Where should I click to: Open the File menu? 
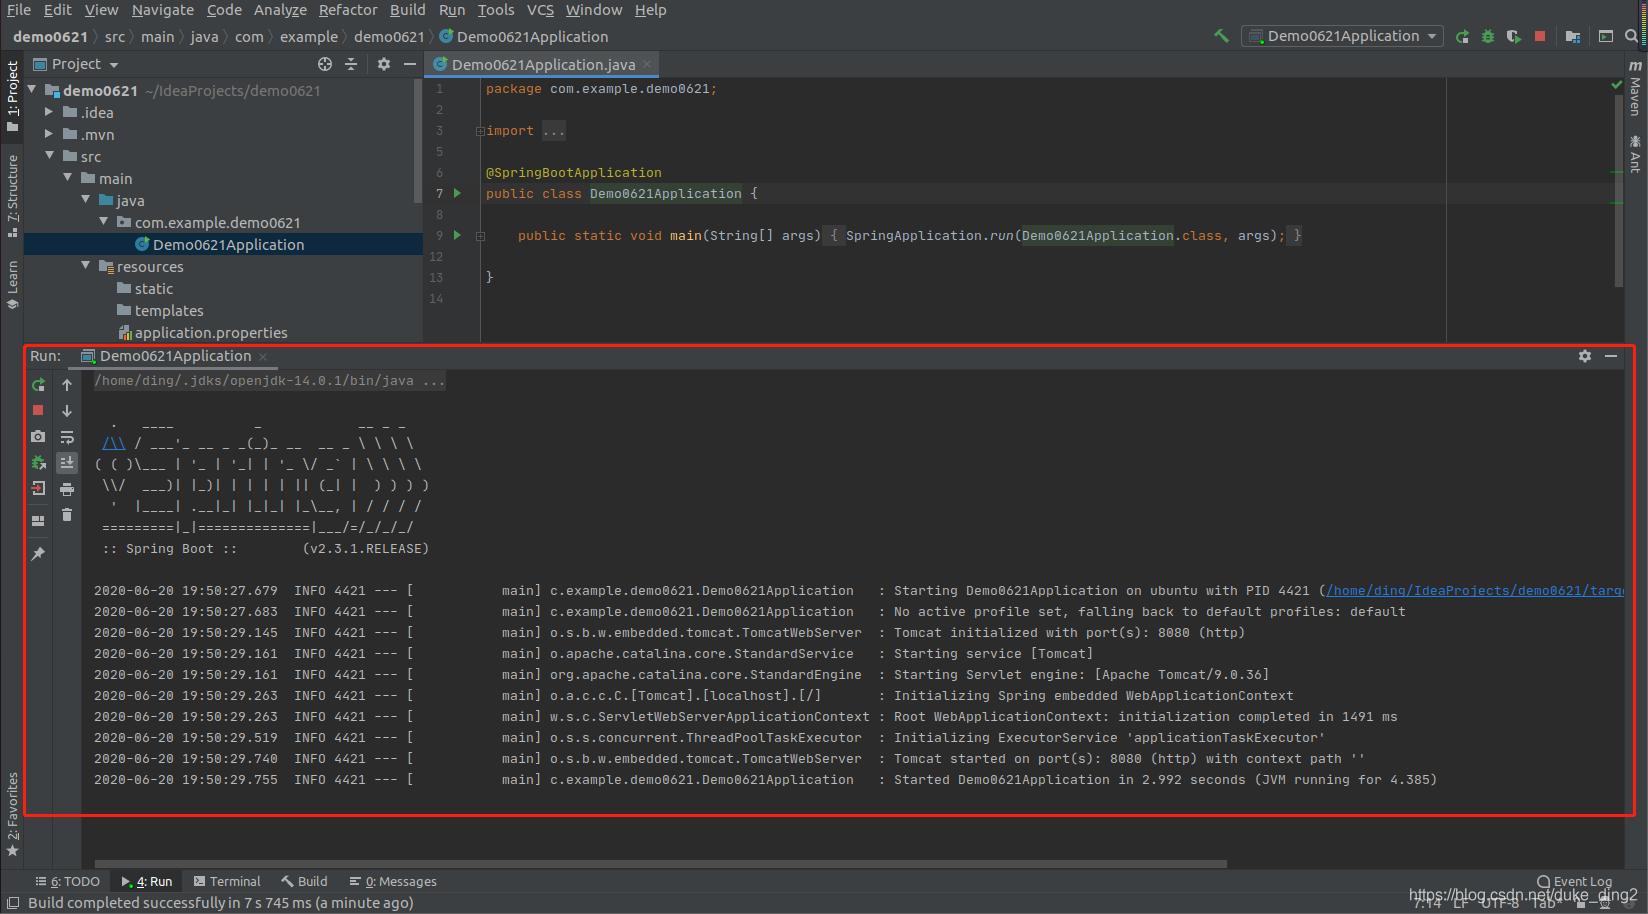pos(19,10)
